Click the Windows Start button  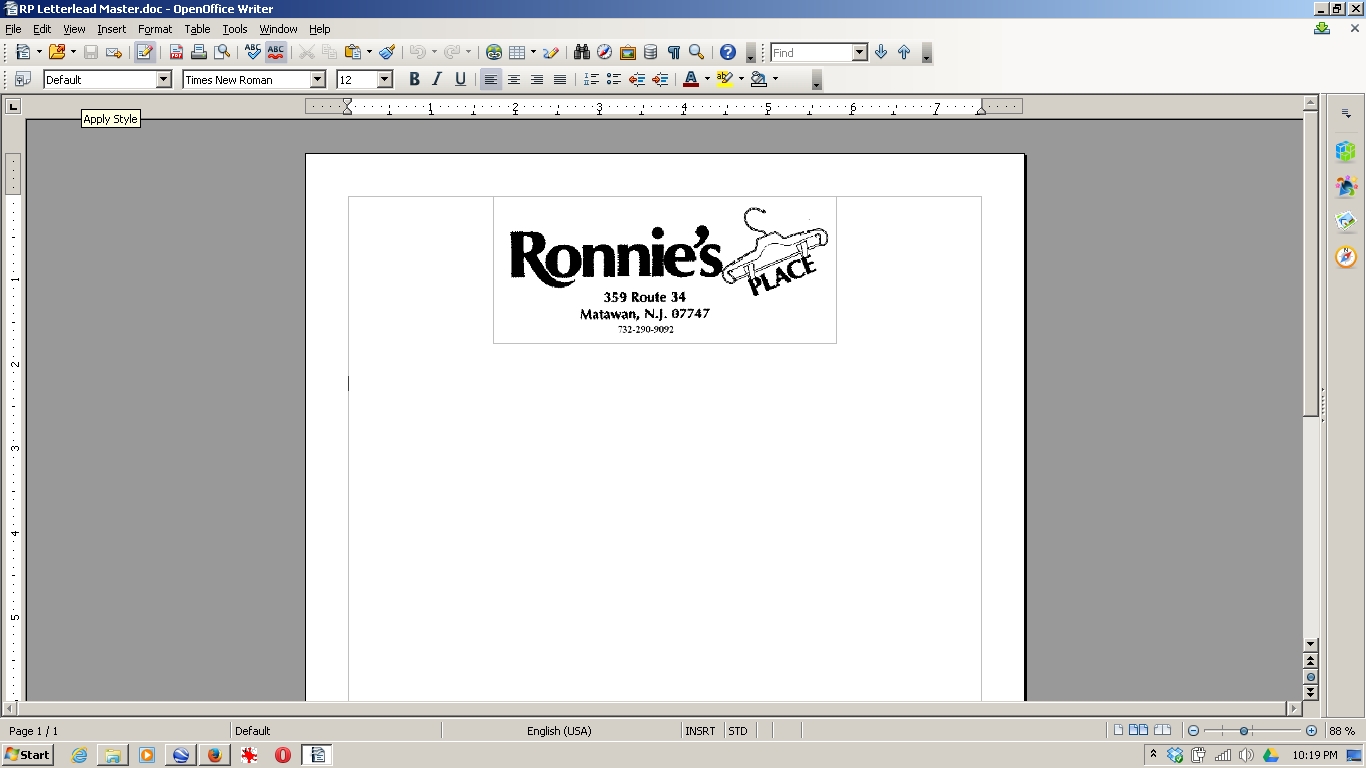click(28, 755)
